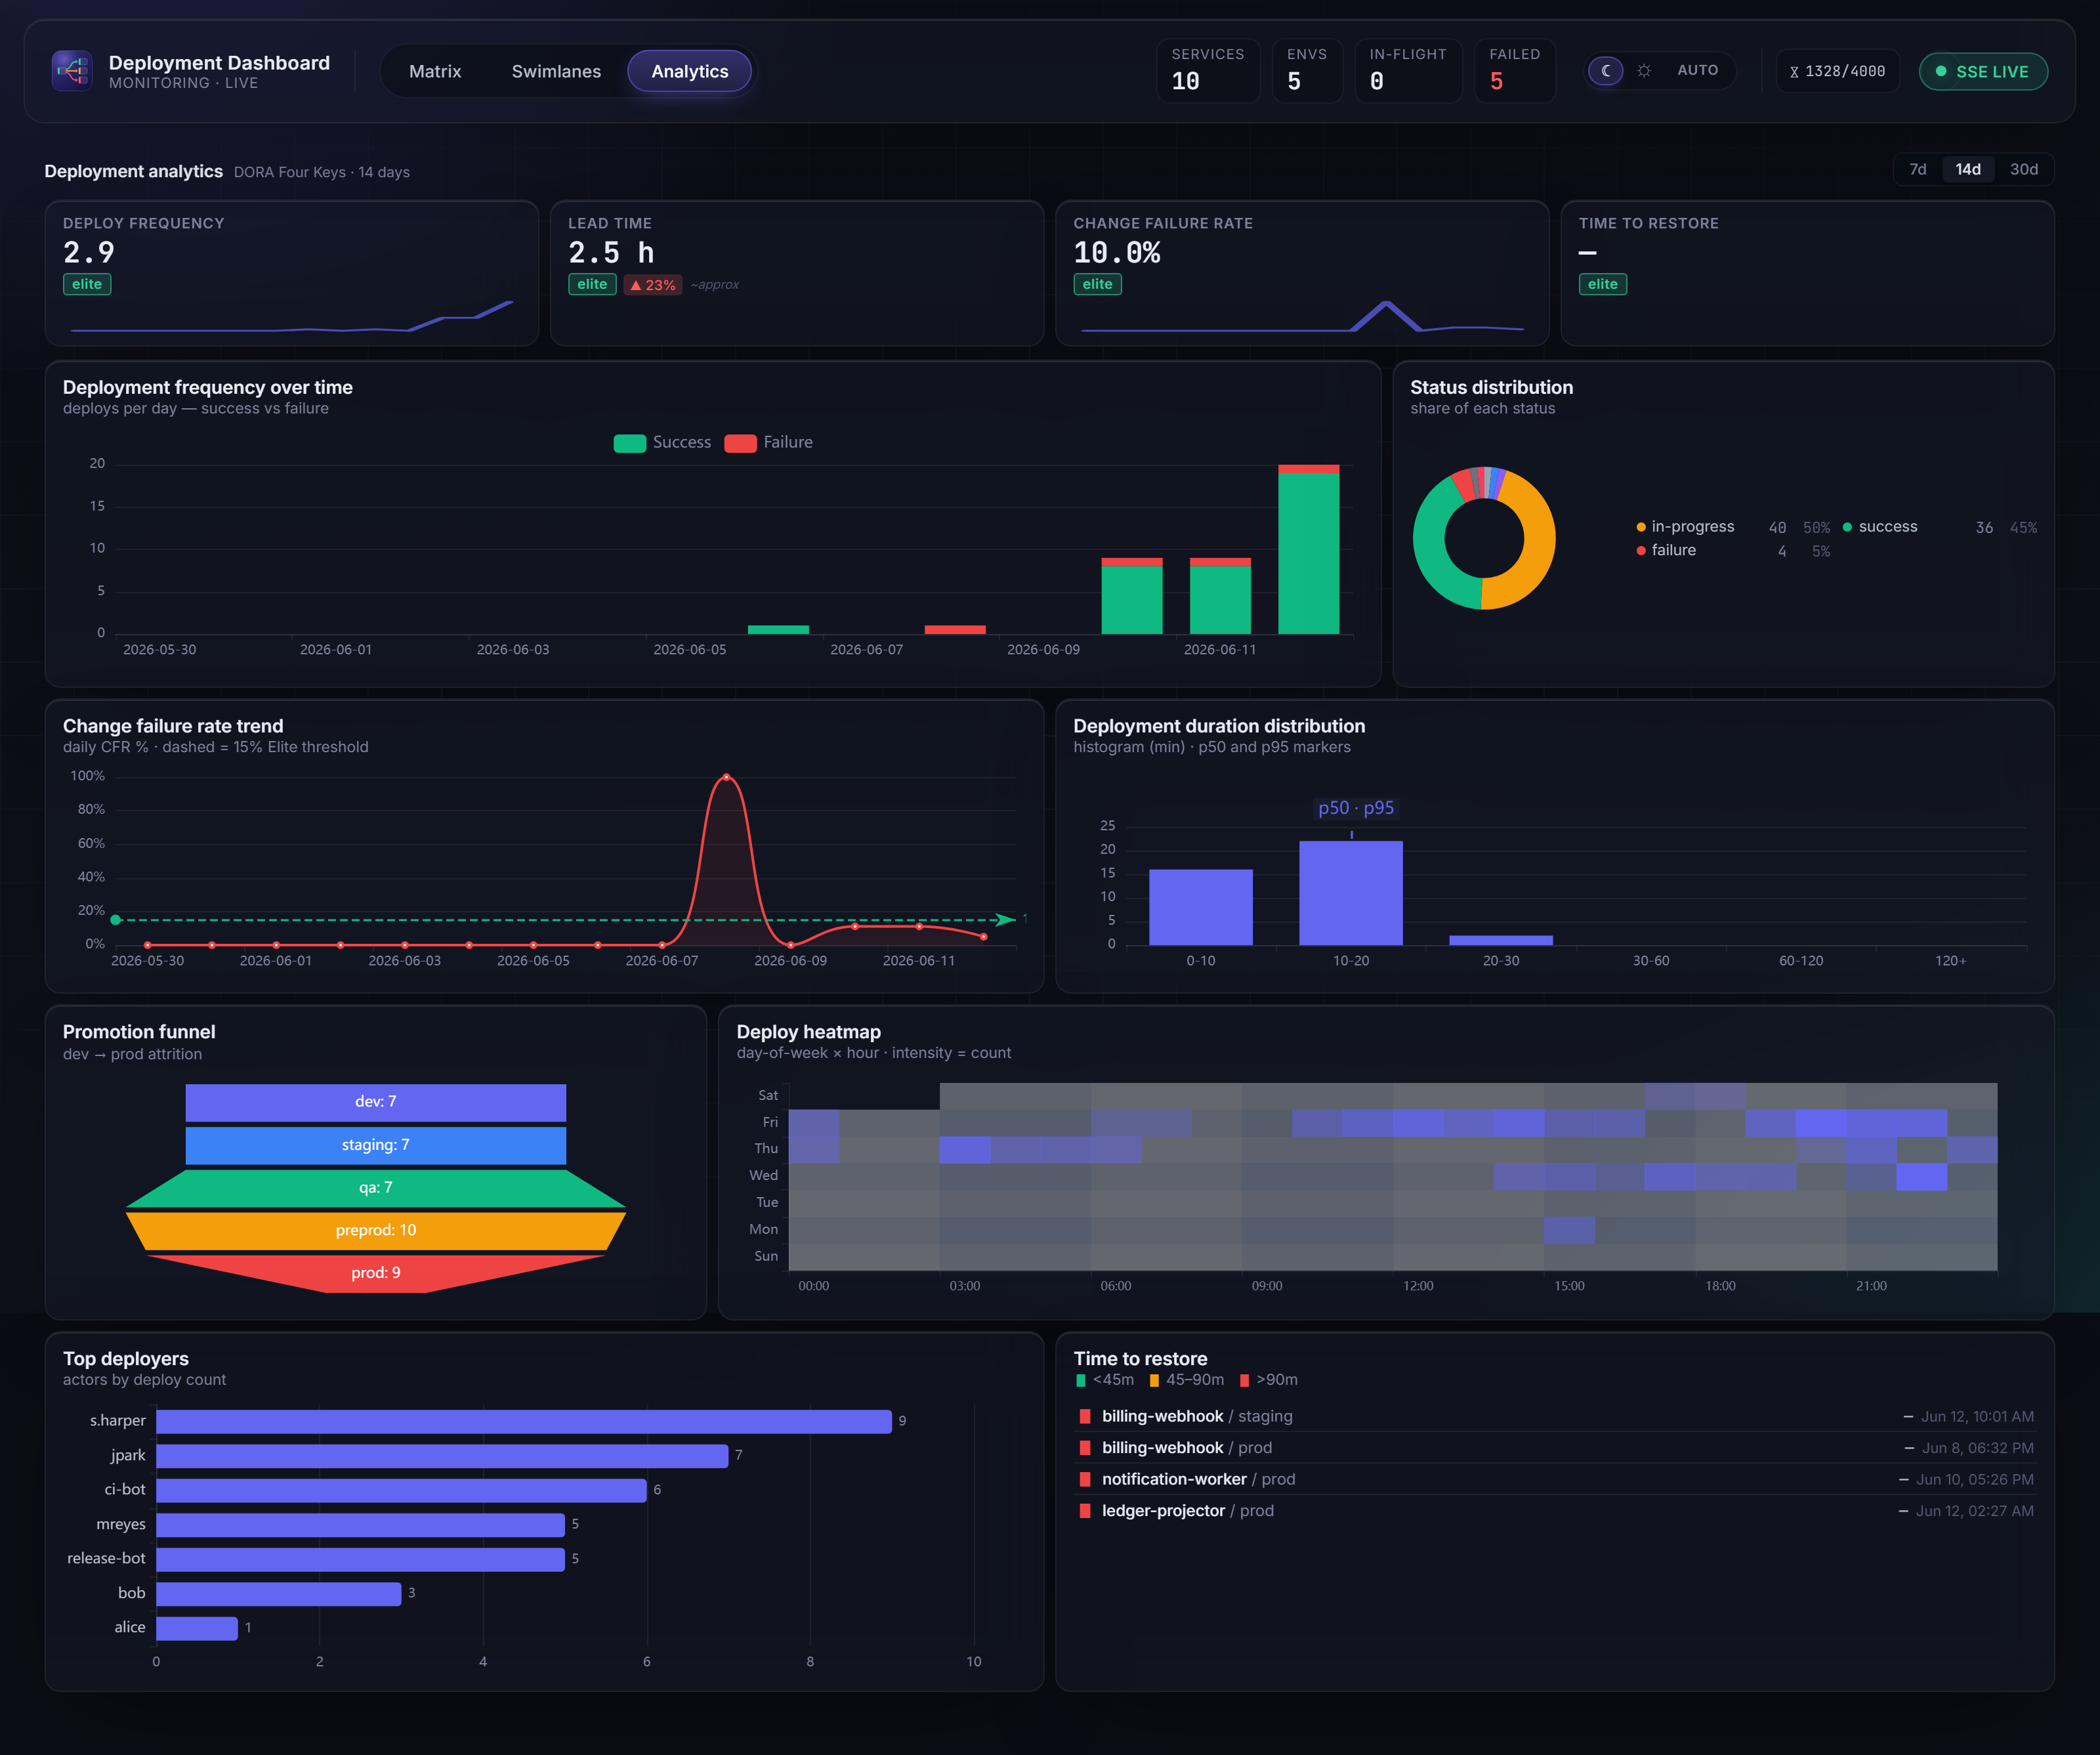Click the s.harper bar in Top deployers
Screen dimensions: 2100x1755
click(x=523, y=1421)
